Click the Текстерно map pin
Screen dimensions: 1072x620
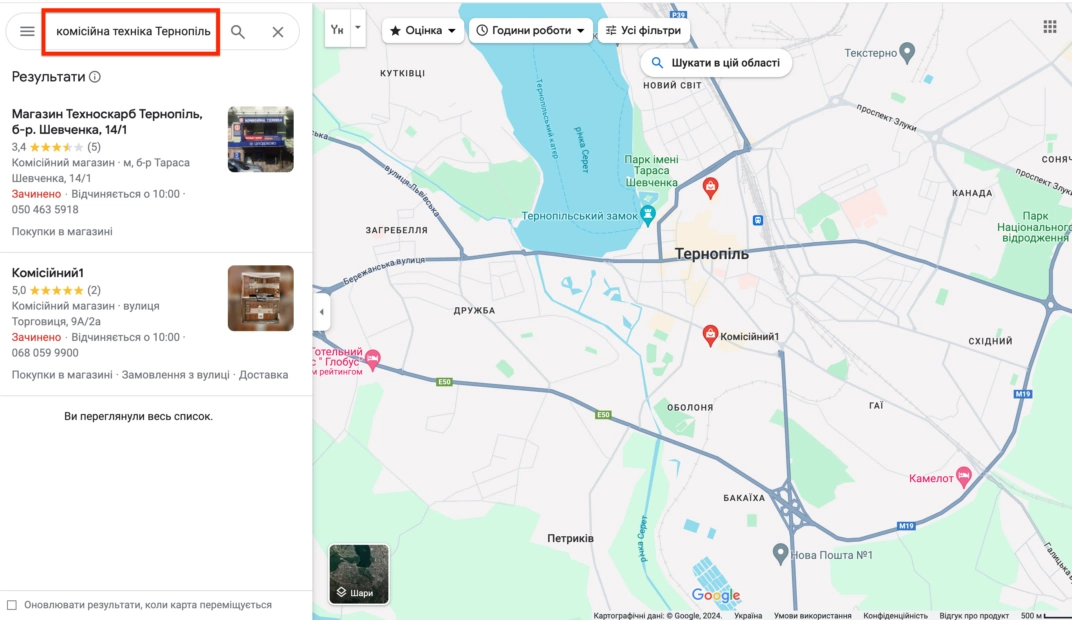click(907, 53)
